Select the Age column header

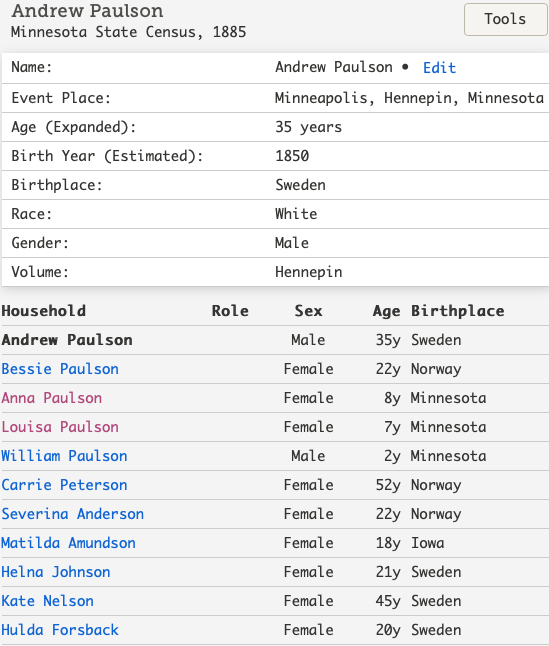[x=386, y=311]
